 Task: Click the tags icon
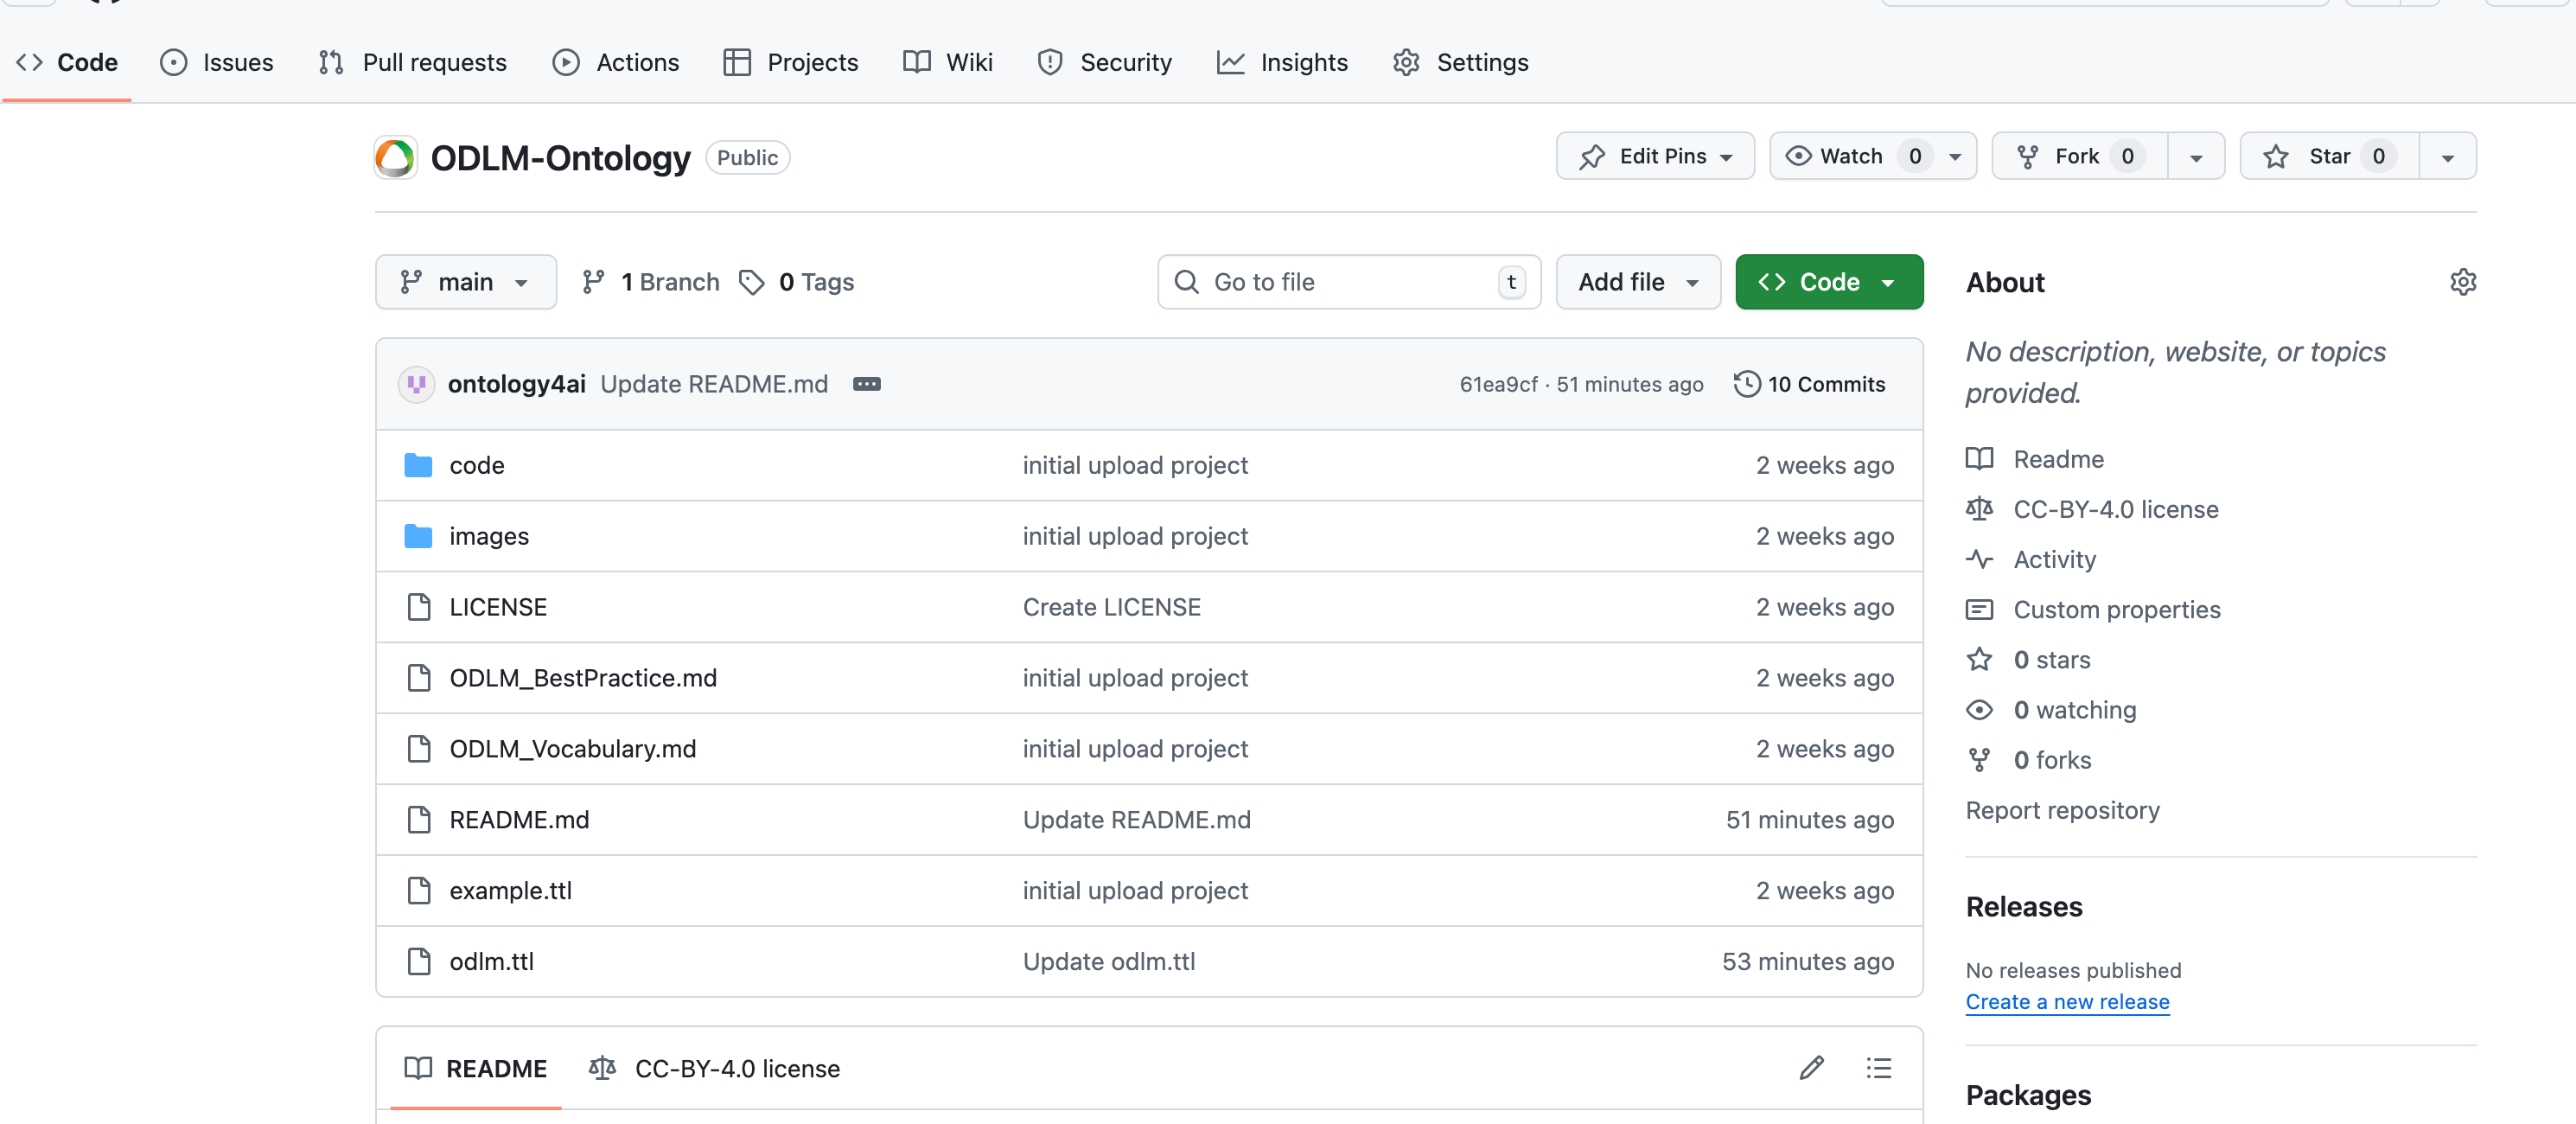(752, 282)
